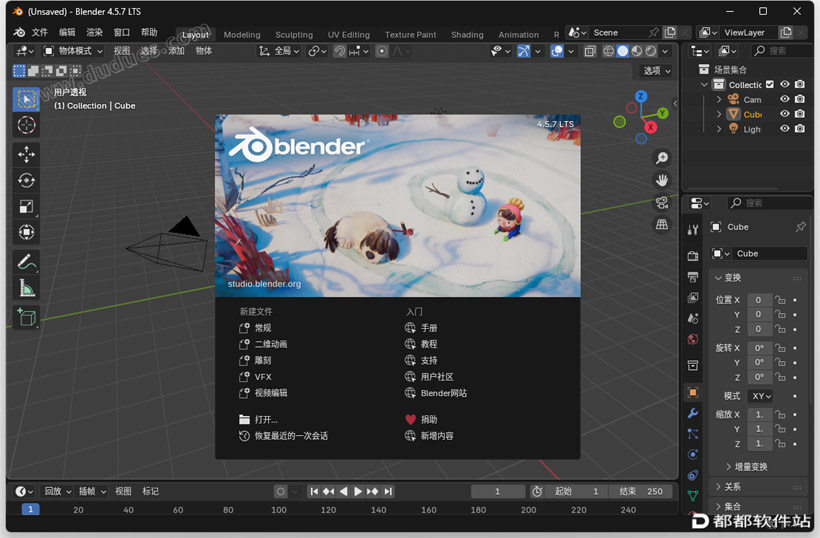The image size is (820, 538).
Task: Open the File menu
Action: (x=39, y=32)
